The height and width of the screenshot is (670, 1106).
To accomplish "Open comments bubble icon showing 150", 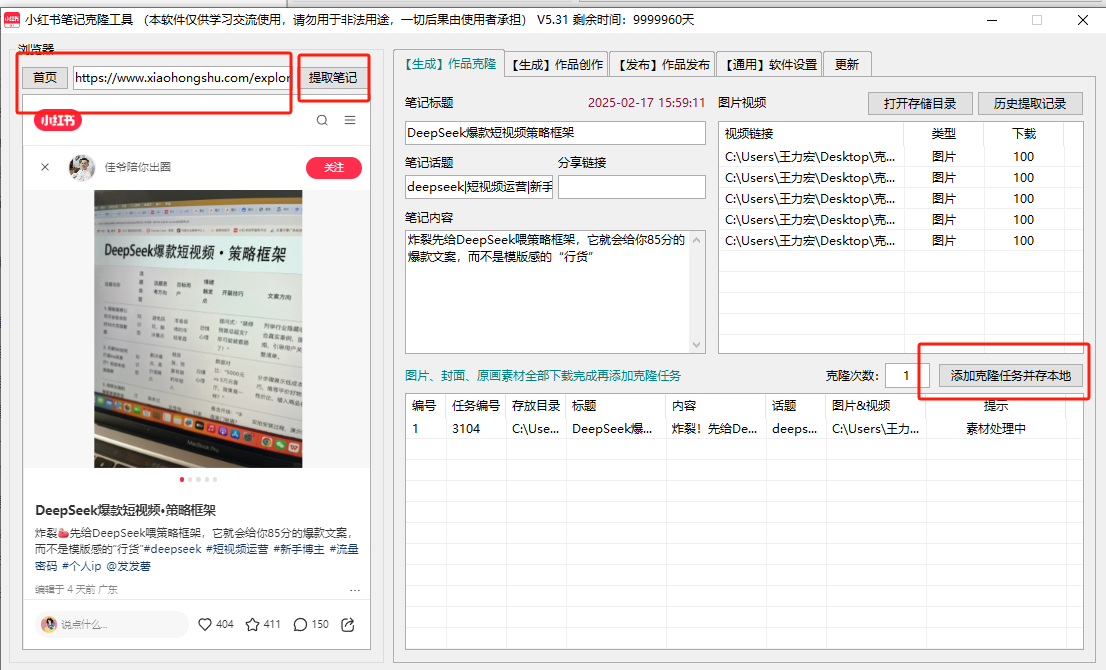I will tap(300, 624).
